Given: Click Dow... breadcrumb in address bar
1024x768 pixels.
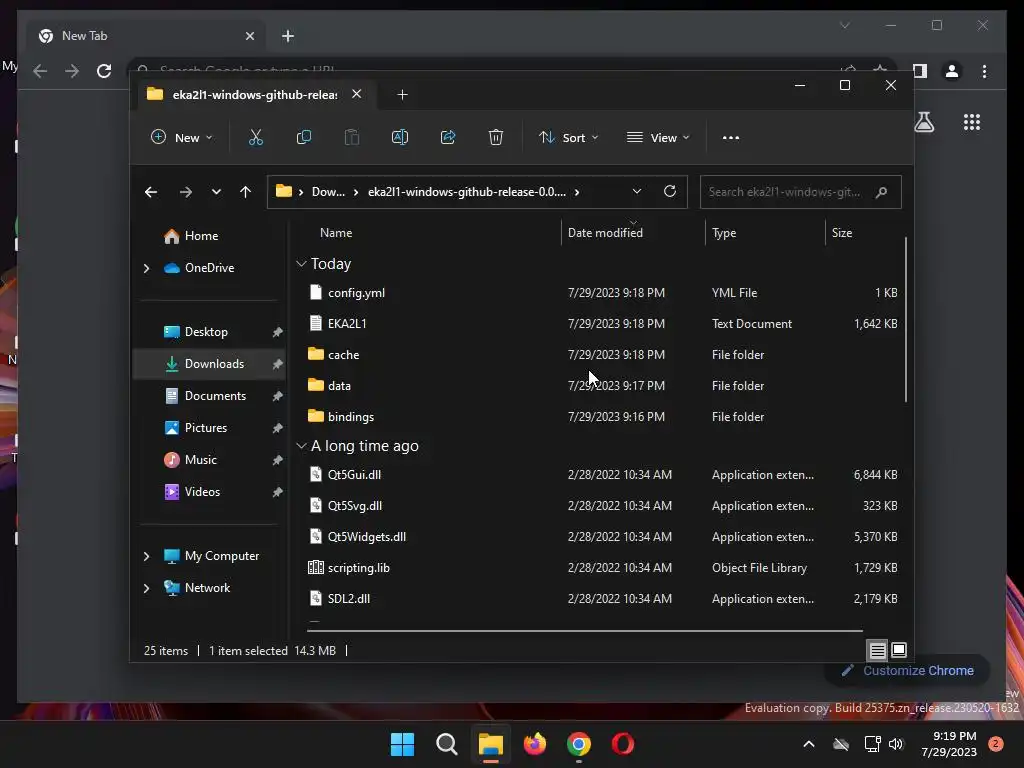Looking at the screenshot, I should tap(328, 192).
